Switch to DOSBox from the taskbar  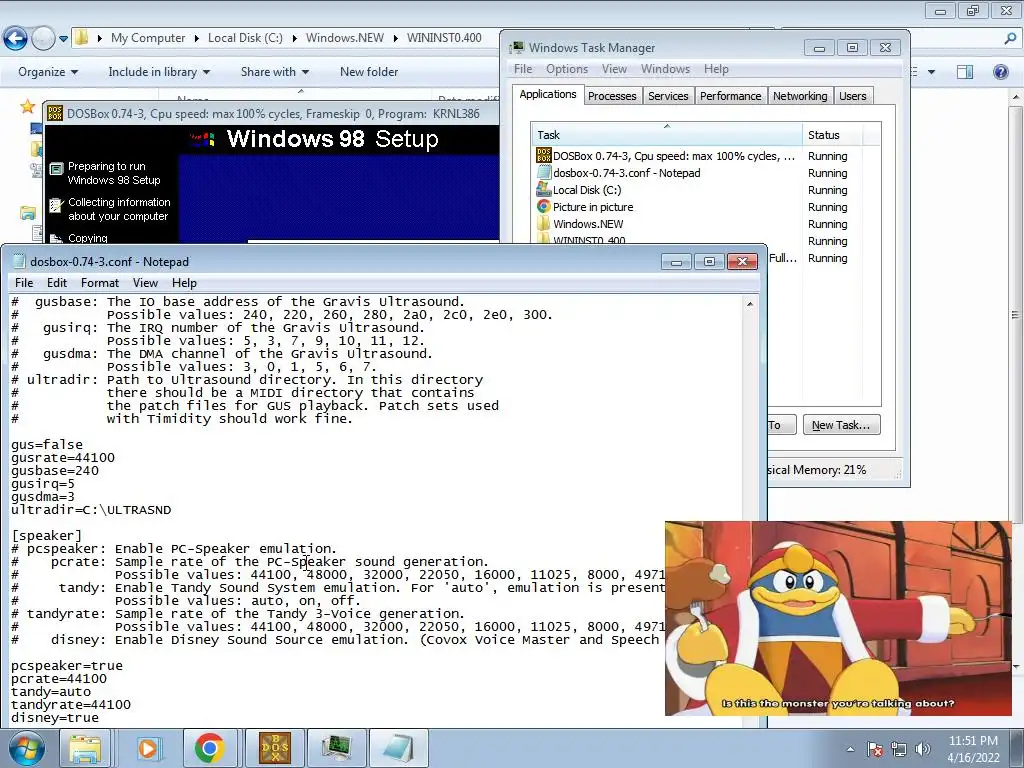click(275, 748)
